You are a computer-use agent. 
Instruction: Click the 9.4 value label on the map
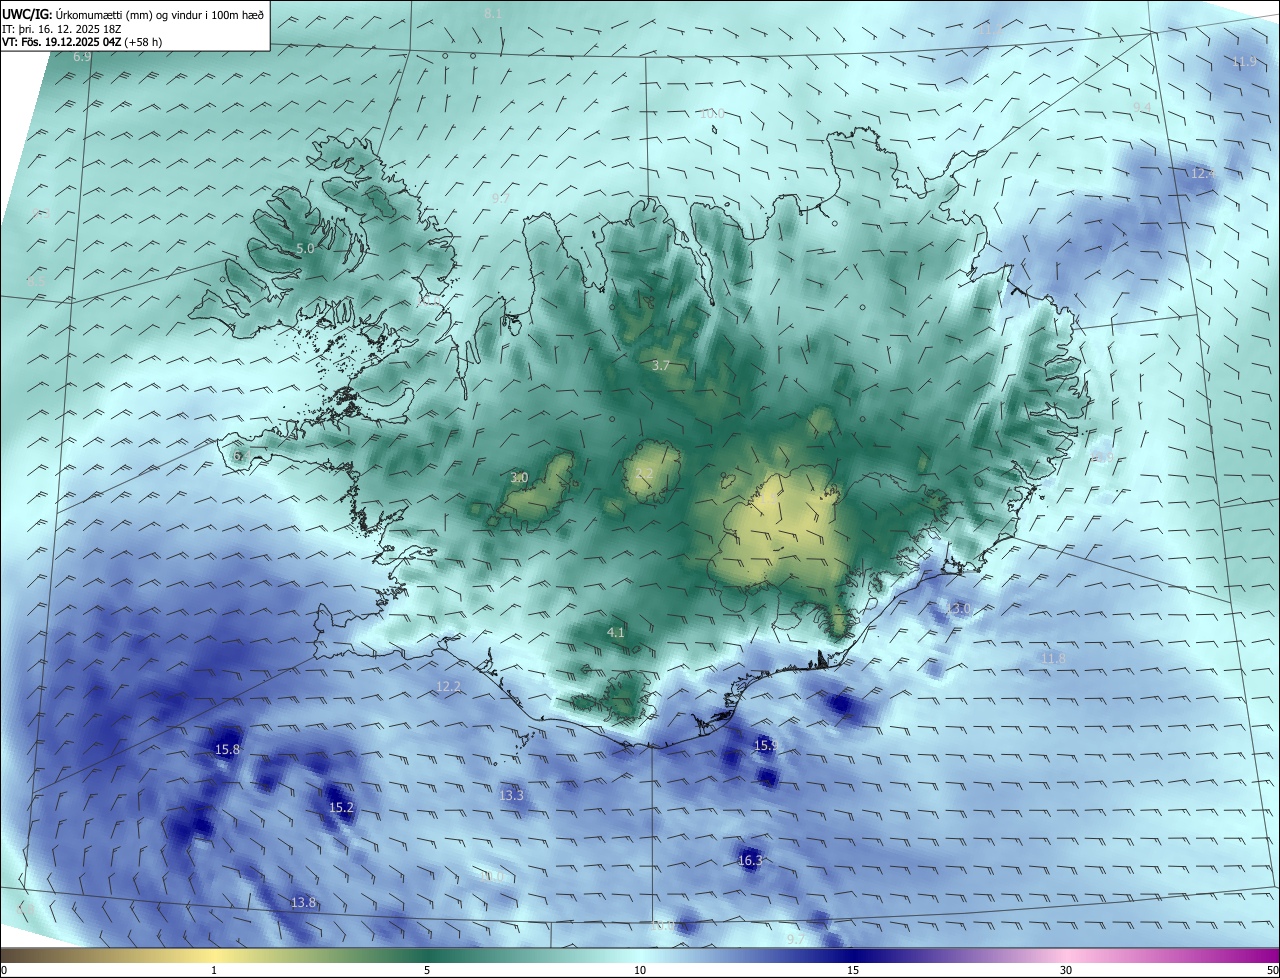1142,107
